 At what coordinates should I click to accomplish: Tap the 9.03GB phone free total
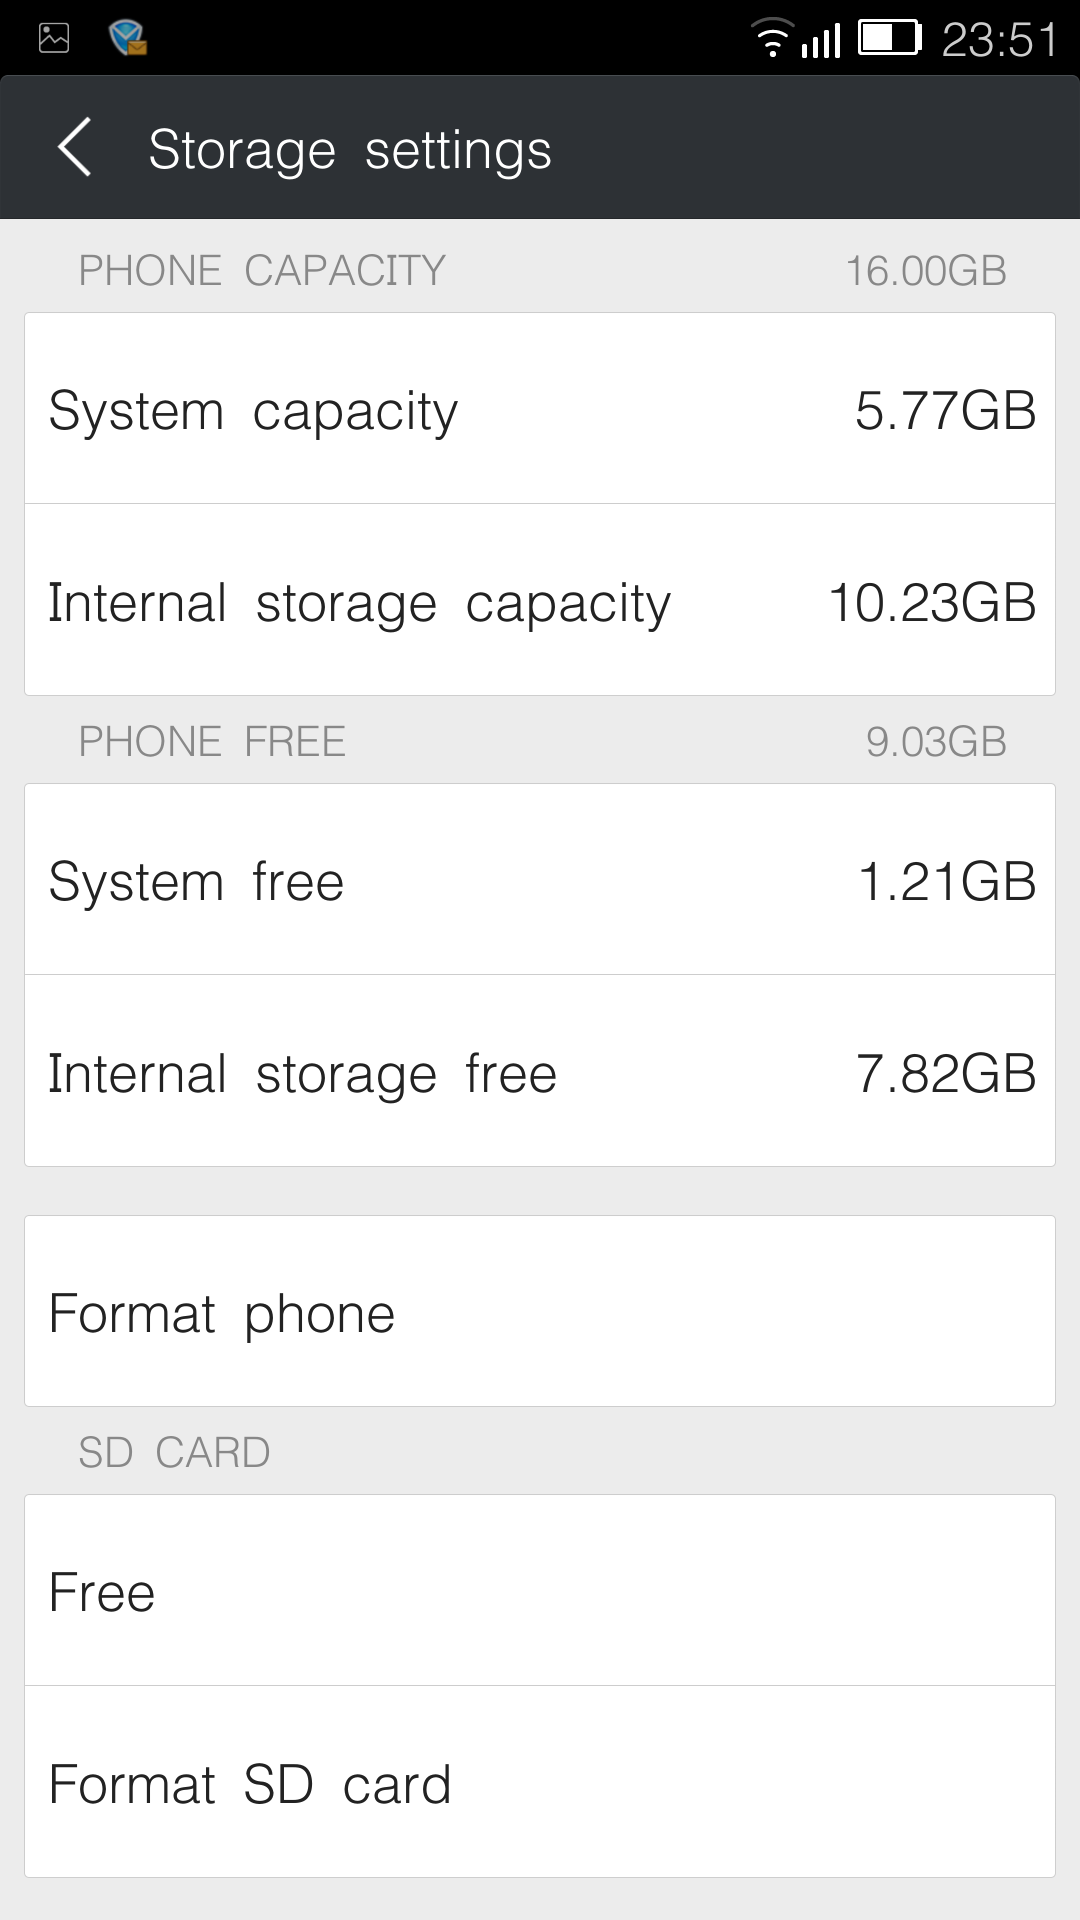[x=936, y=741]
